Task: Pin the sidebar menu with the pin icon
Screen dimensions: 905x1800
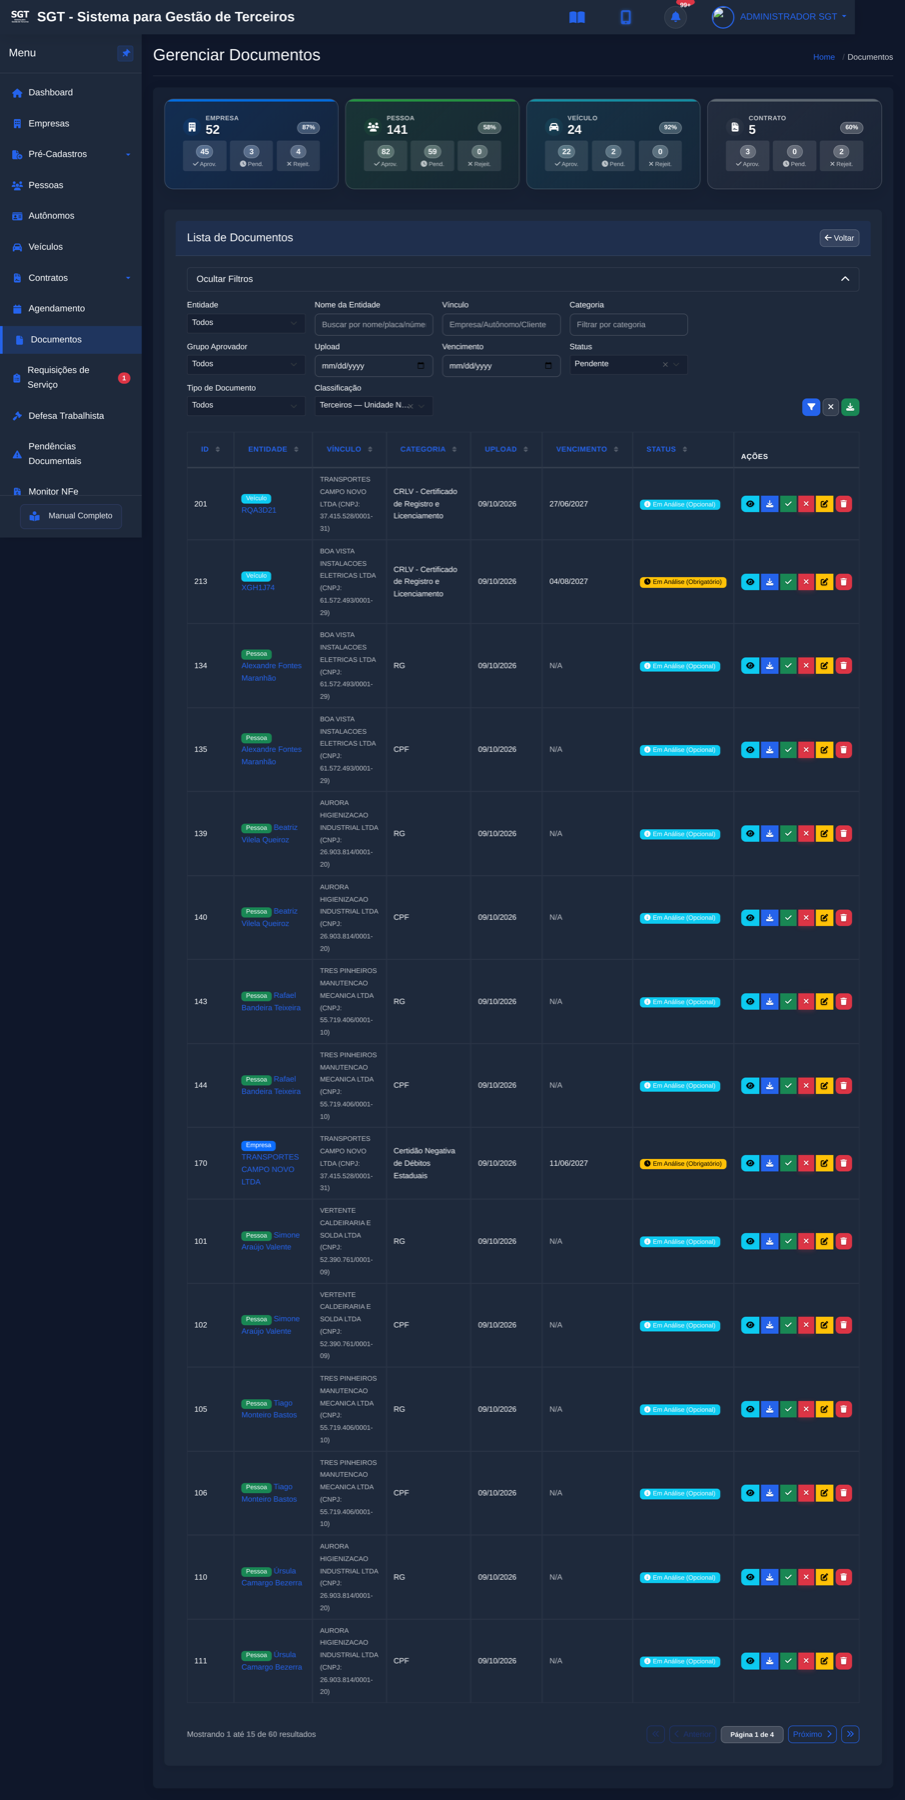Action: (x=125, y=53)
